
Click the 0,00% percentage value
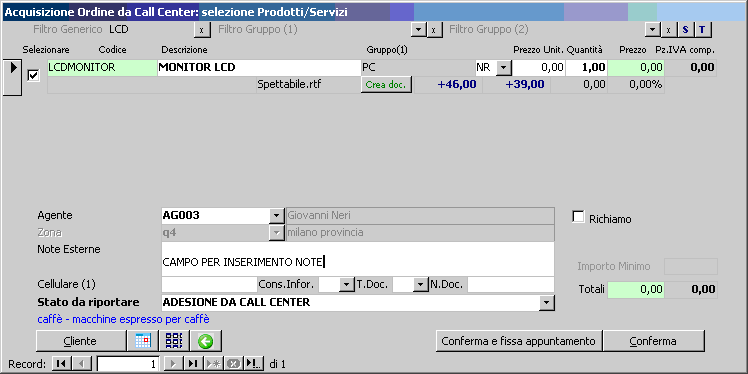pos(636,85)
